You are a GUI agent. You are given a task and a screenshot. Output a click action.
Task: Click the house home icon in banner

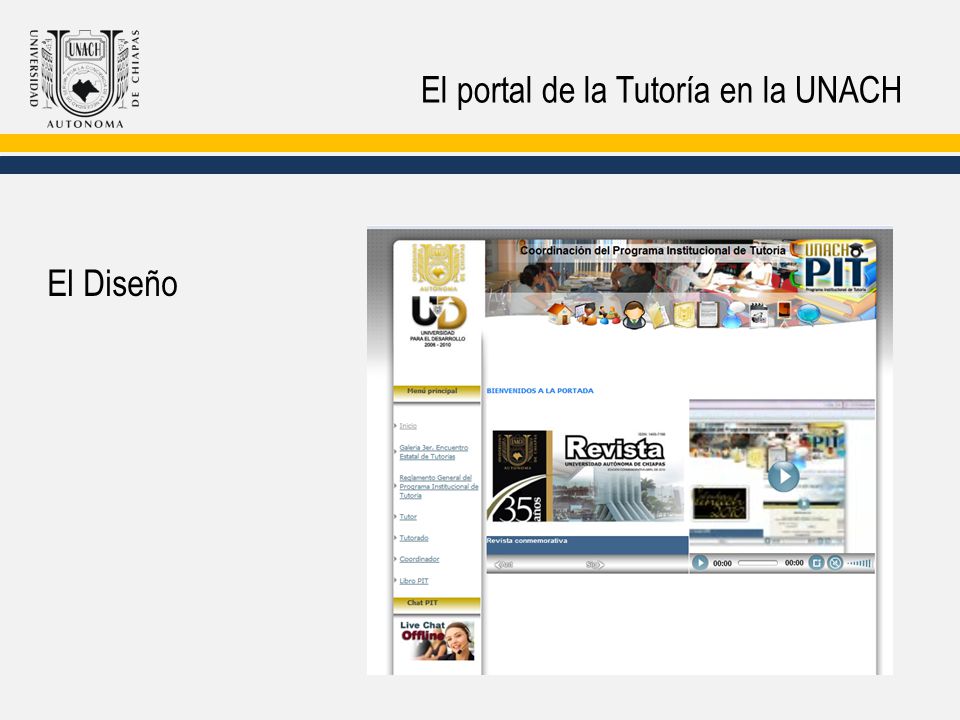559,314
